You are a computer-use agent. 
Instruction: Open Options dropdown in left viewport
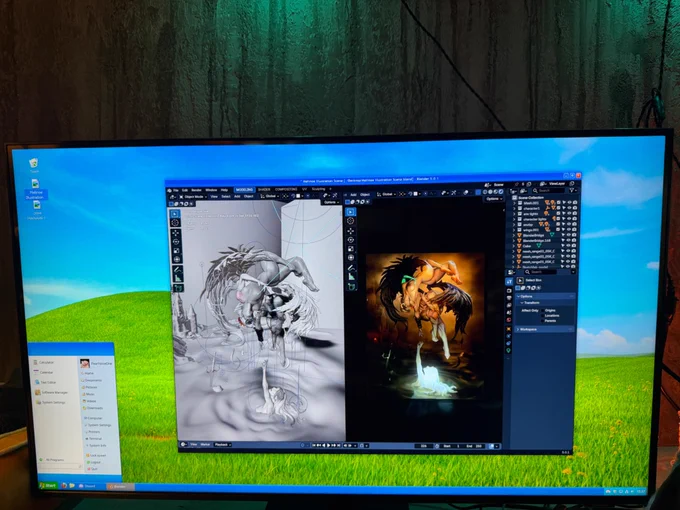[330, 202]
